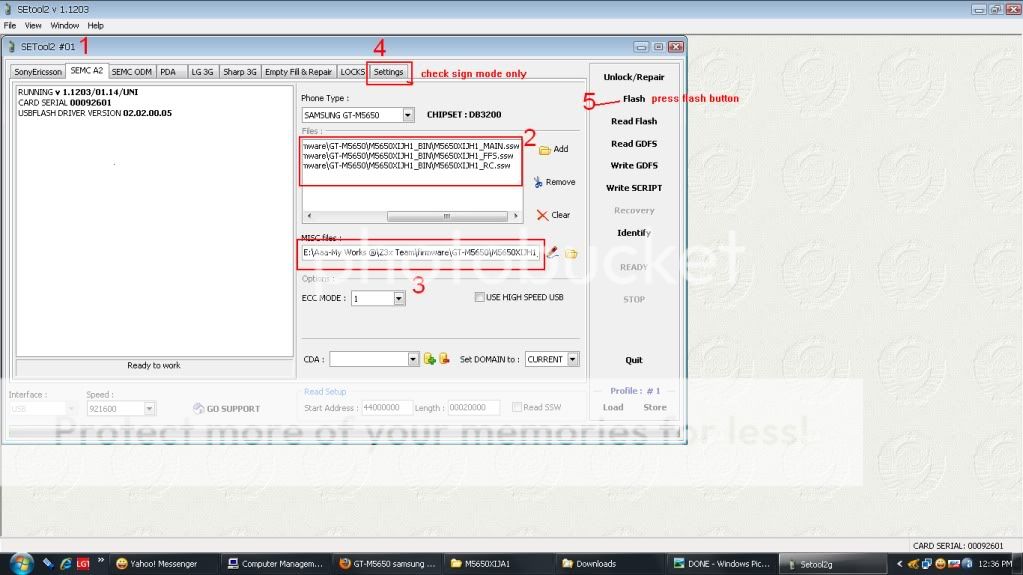Switch to the LG 3G tab

pos(202,72)
